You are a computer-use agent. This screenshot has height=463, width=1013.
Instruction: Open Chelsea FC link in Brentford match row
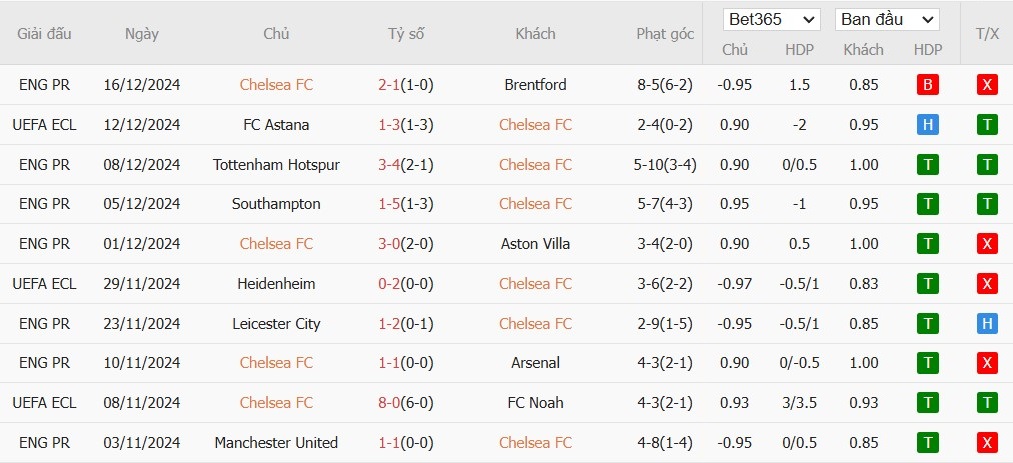coord(277,85)
